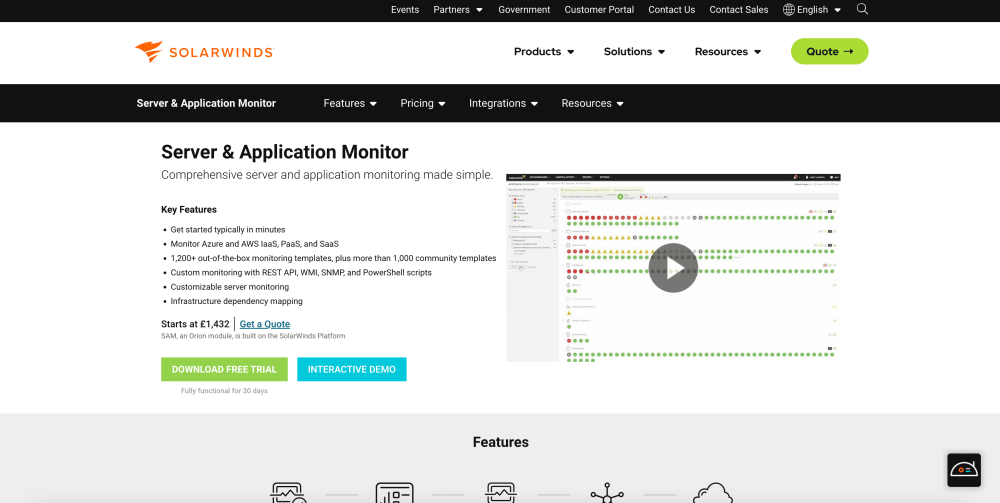
Task: Click 'Customizable server monitoring' bullet
Action: [x=230, y=287]
